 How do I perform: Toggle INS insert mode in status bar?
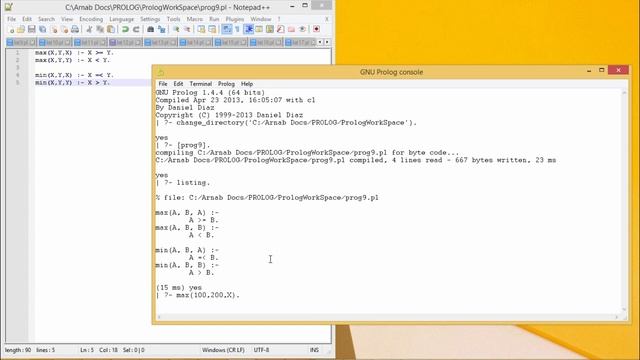pyautogui.click(x=314, y=350)
